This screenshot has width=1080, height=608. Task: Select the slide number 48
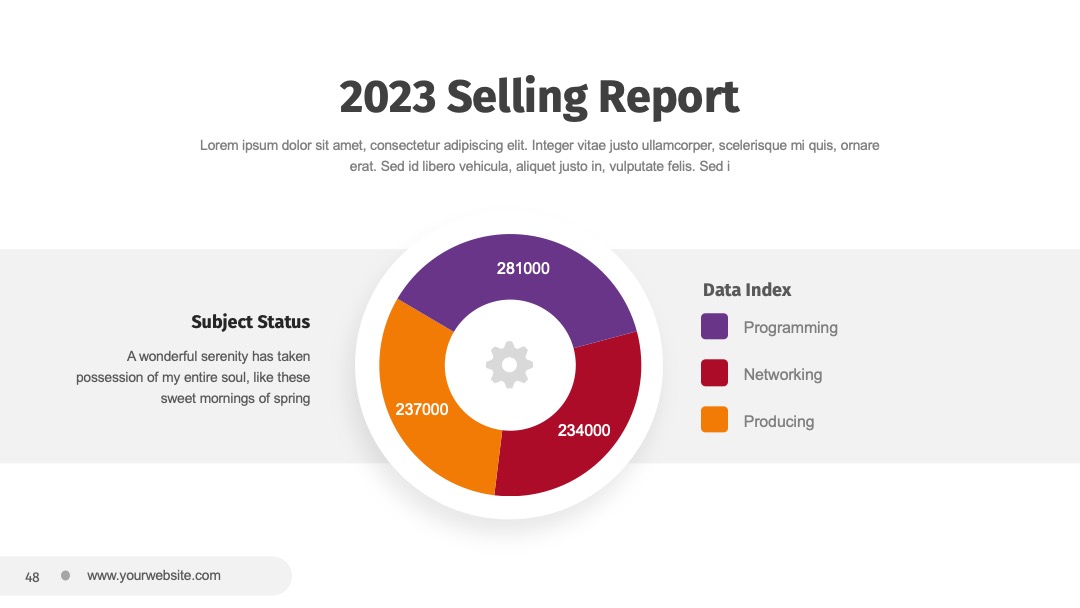point(32,577)
